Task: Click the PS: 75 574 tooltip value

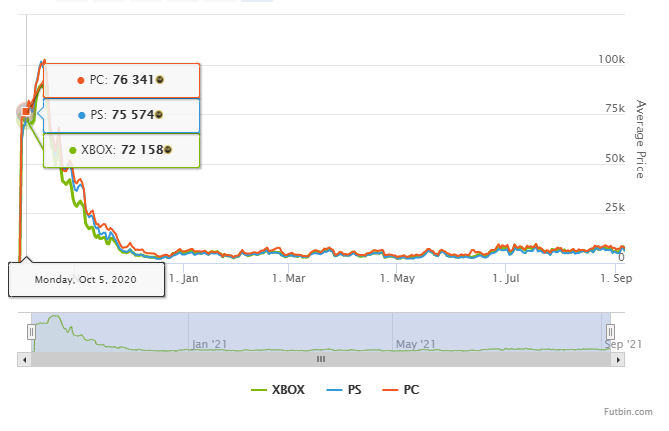Action: (x=122, y=115)
